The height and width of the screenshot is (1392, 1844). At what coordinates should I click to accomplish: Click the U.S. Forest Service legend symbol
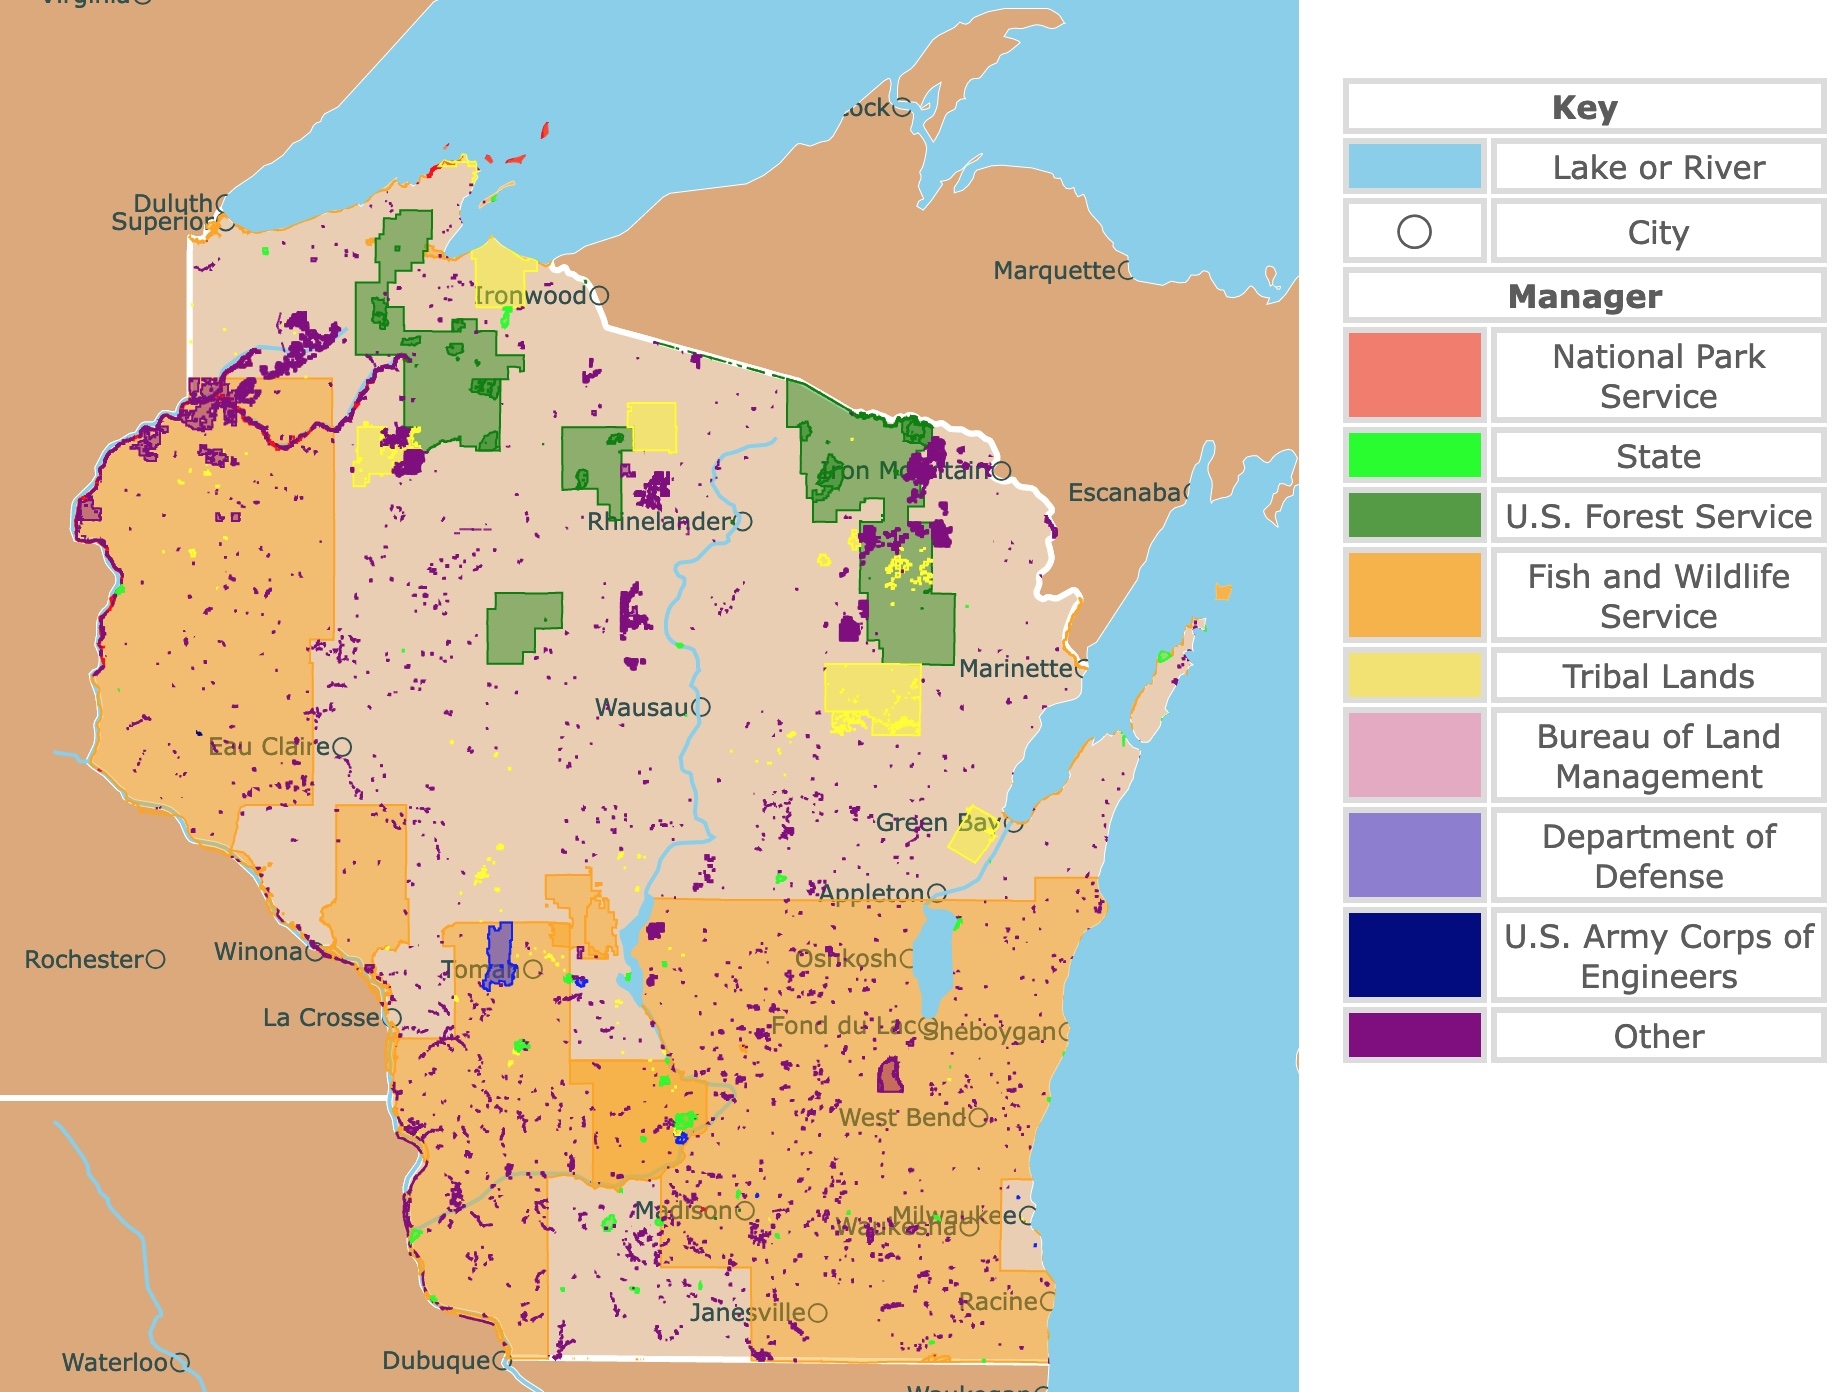1416,517
